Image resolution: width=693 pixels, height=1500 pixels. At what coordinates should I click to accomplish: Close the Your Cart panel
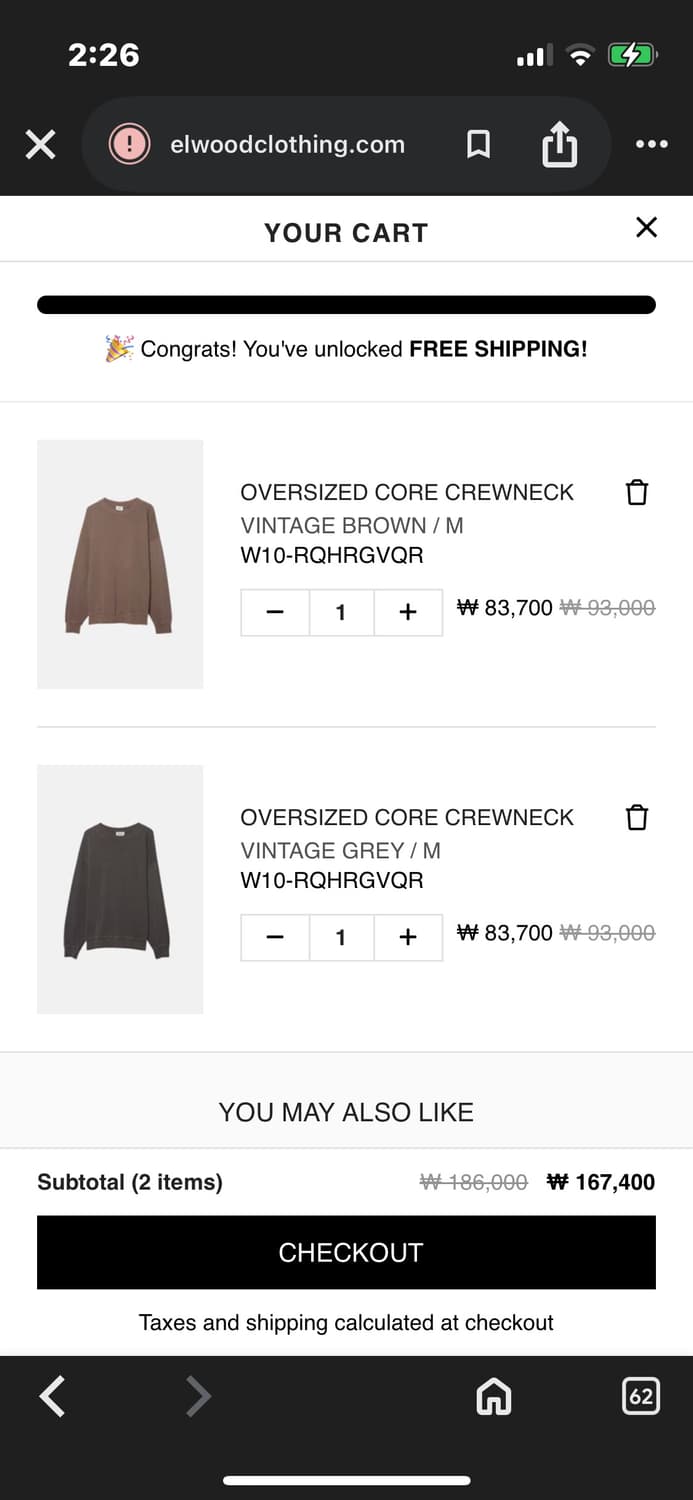(x=646, y=228)
